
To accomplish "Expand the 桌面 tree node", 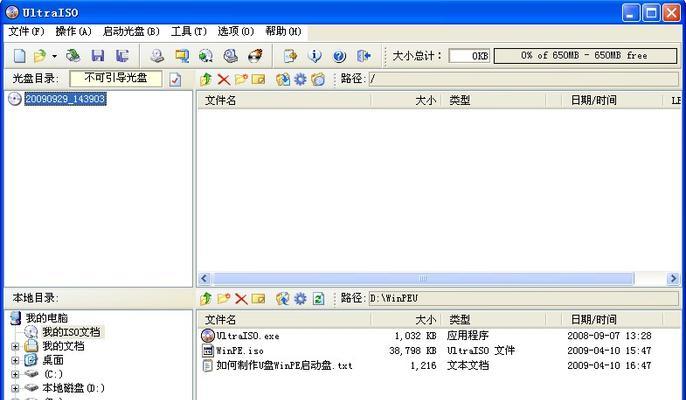I will point(15,361).
